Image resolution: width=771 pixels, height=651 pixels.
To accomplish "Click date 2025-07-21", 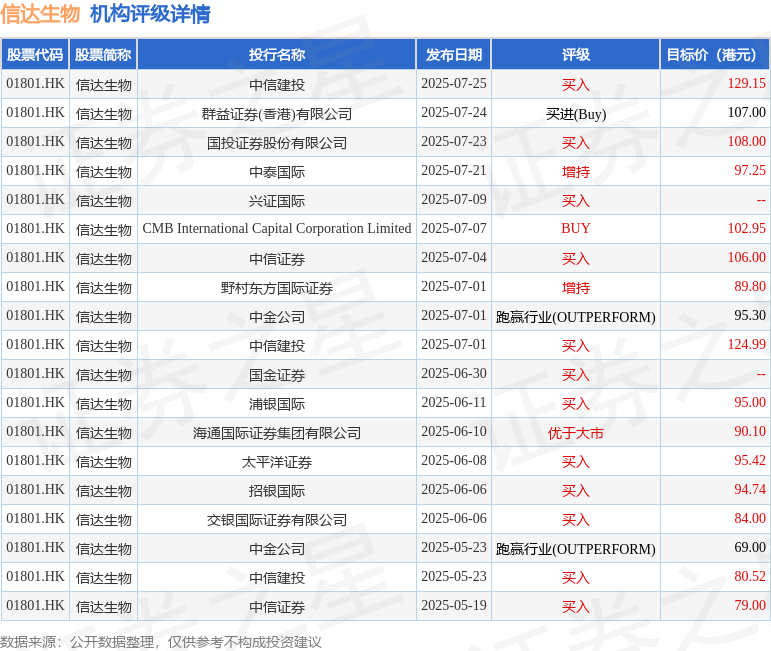I will point(454,170).
